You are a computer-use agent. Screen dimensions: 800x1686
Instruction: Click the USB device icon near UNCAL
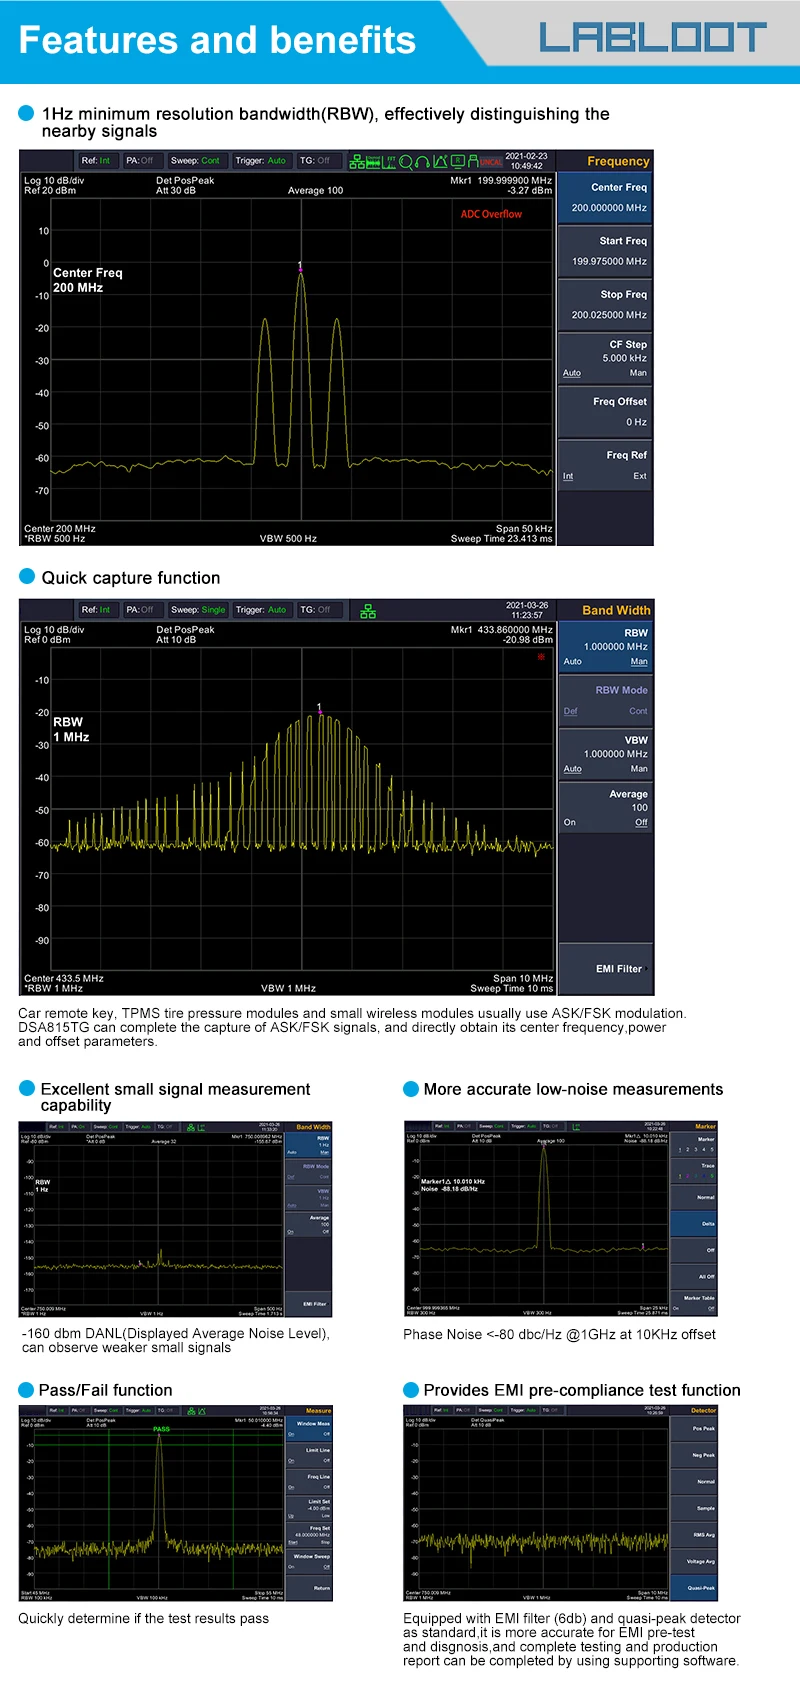pyautogui.click(x=473, y=161)
